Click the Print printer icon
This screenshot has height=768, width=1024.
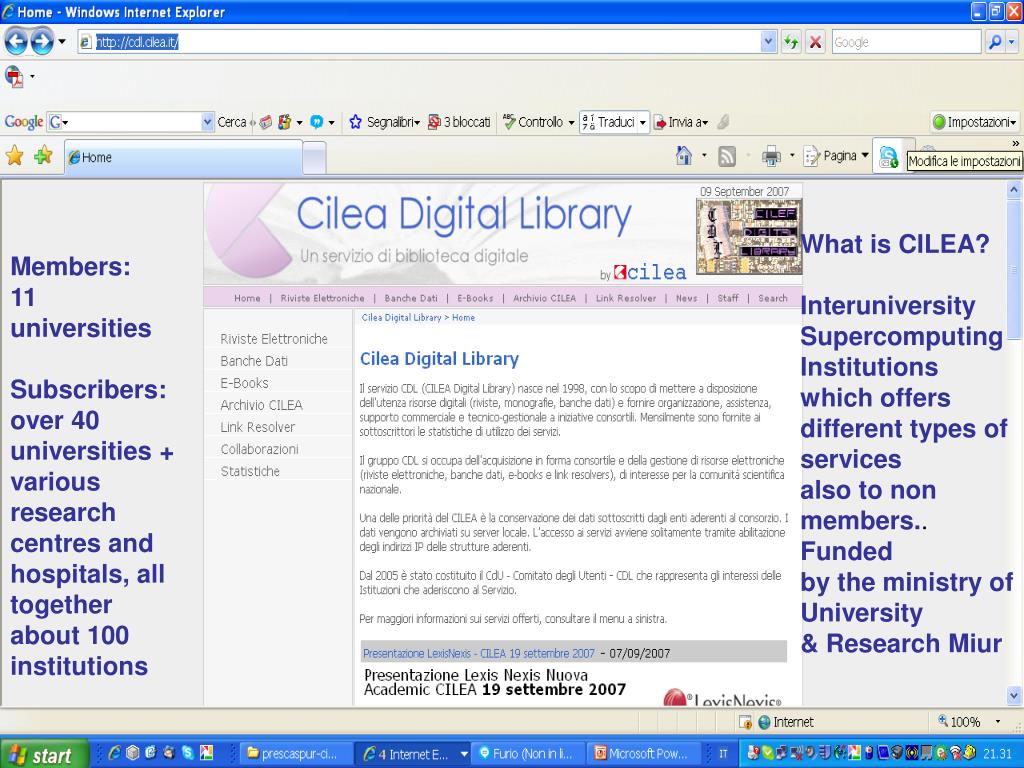[771, 156]
